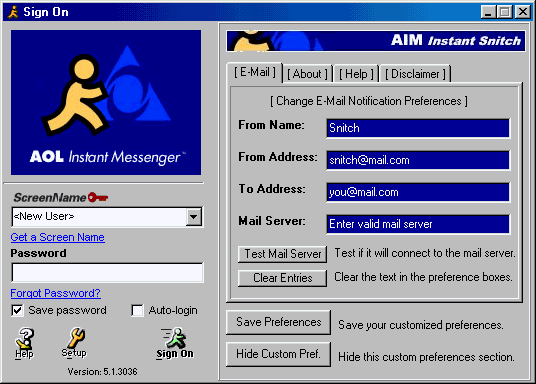Click the To Address field you@mail.com
536x384 pixels.
(418, 192)
